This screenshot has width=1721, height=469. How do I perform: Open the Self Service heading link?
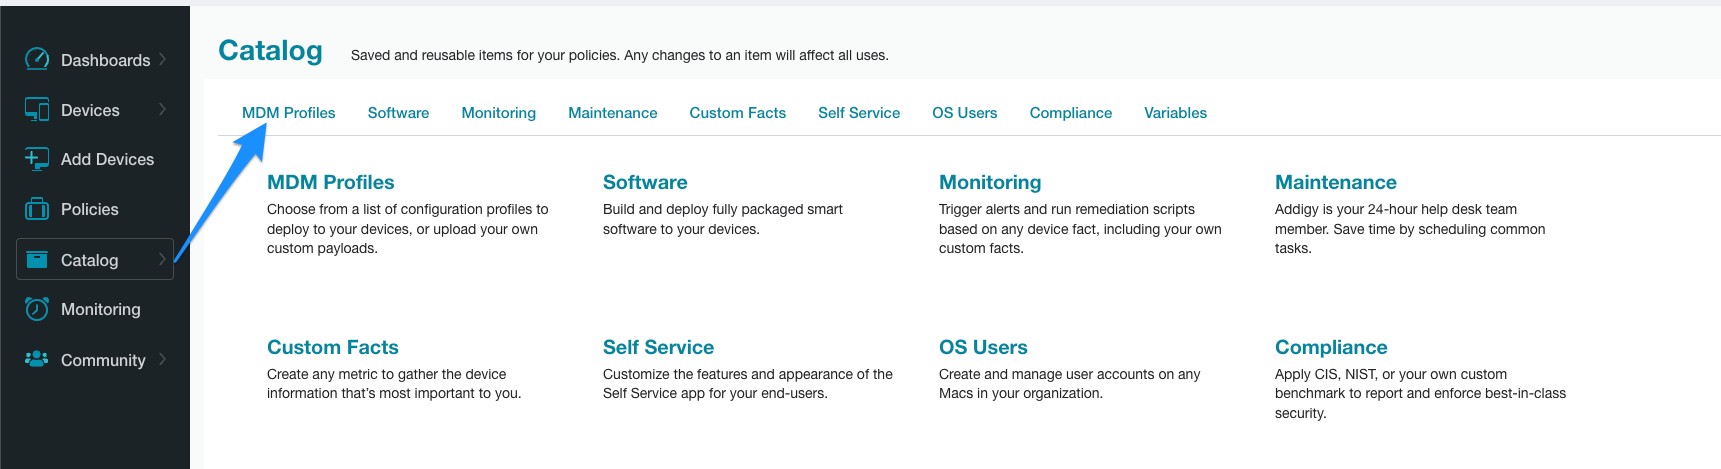pyautogui.click(x=658, y=347)
